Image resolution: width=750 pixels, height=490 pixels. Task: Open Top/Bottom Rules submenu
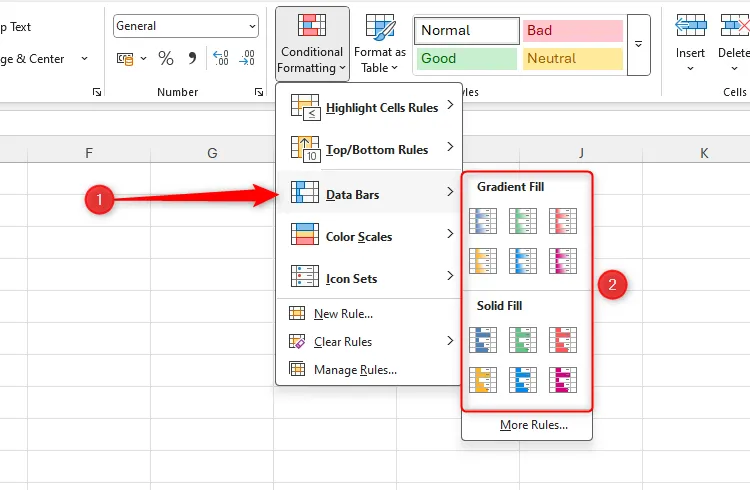point(369,149)
